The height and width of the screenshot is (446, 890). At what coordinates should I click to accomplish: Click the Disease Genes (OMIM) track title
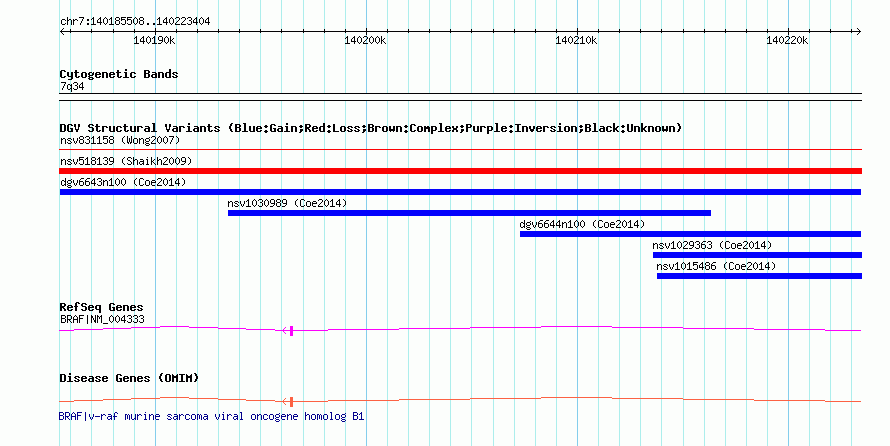(x=129, y=378)
